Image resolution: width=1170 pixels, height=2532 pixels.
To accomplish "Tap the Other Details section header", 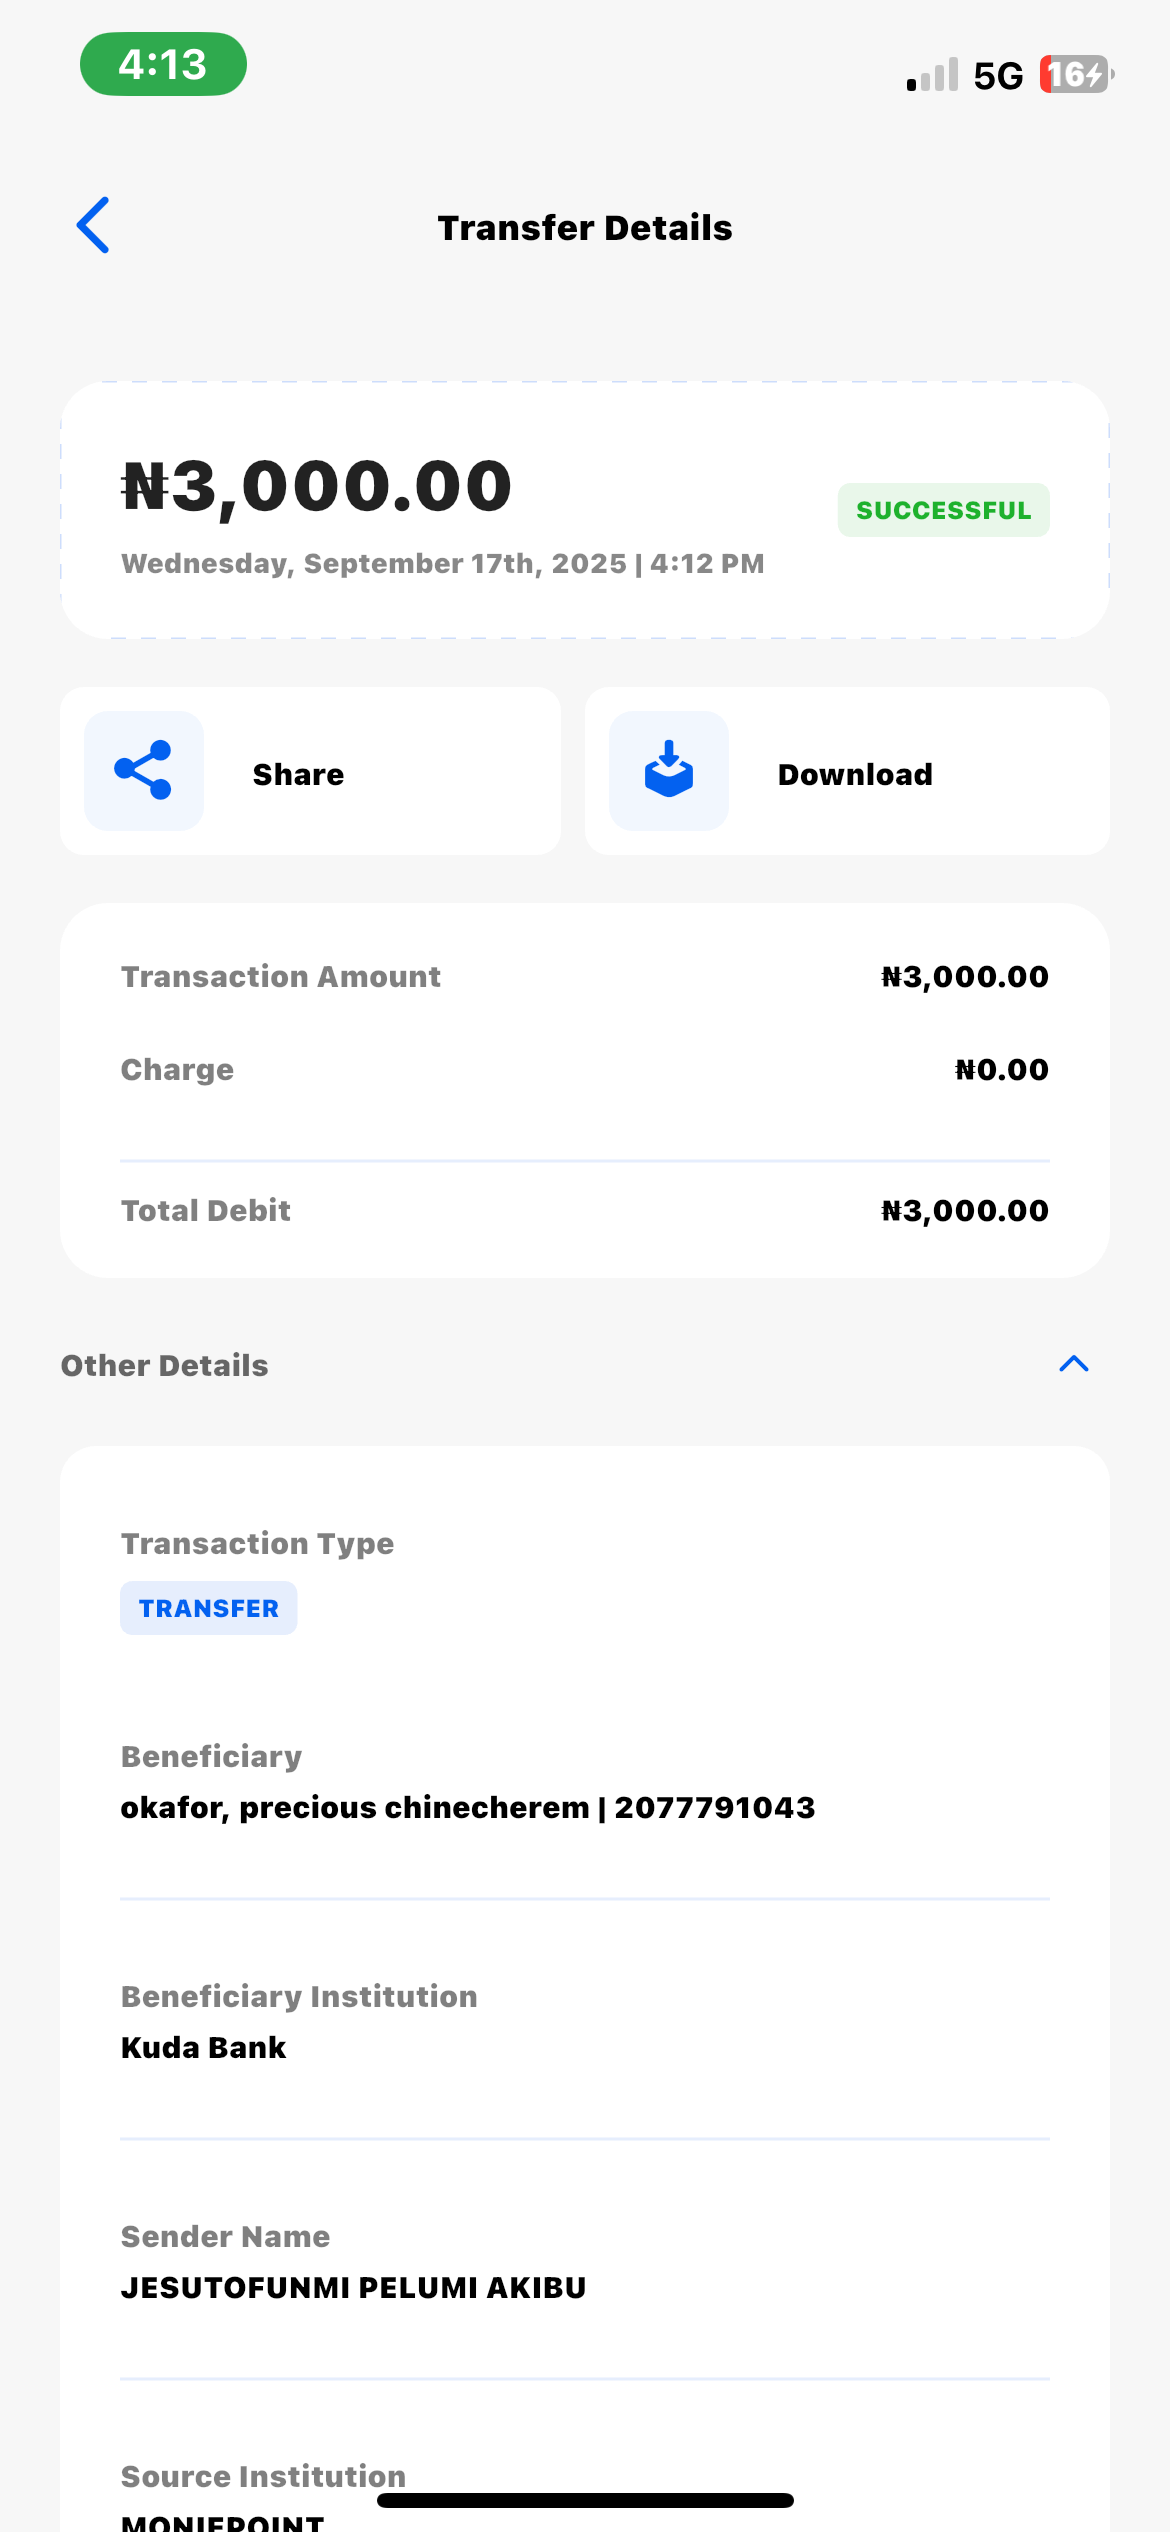I will tap(165, 1365).
